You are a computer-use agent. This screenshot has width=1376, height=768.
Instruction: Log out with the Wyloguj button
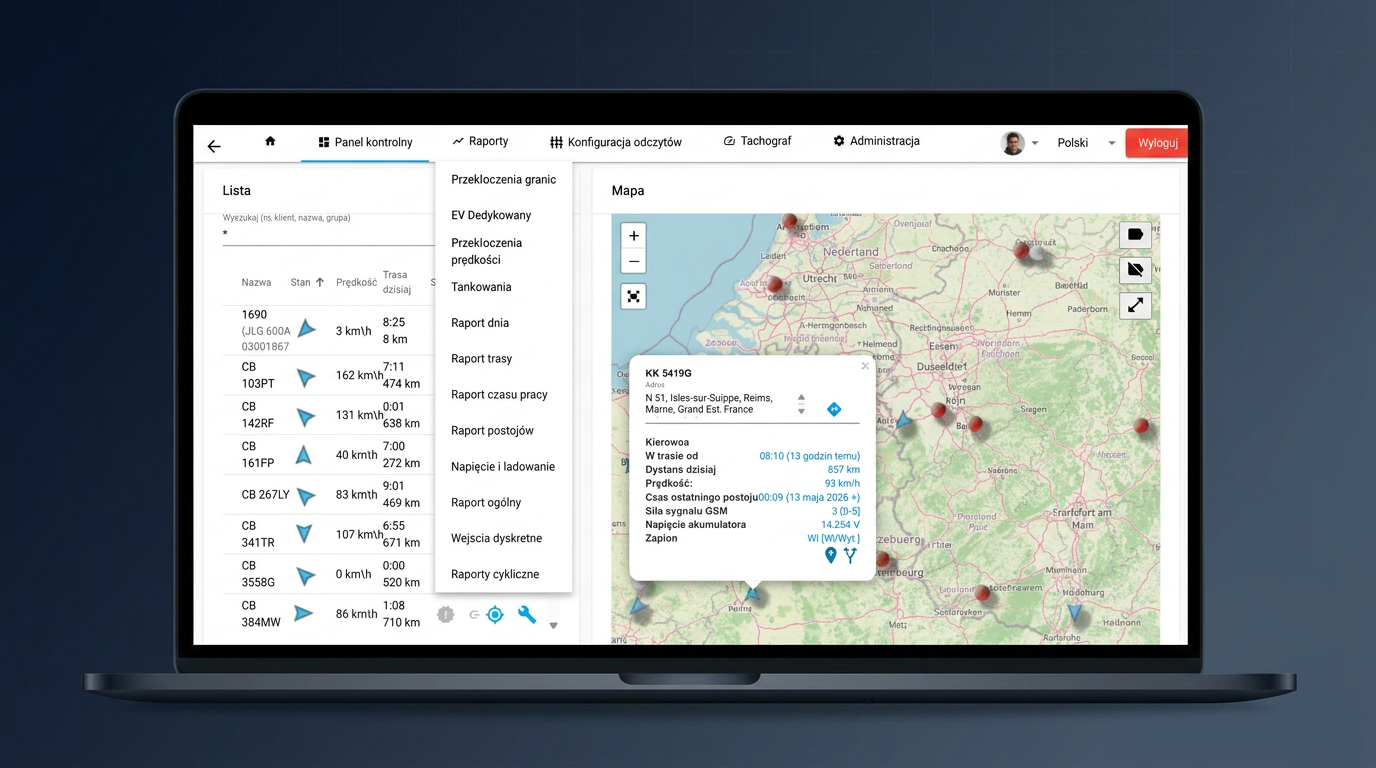[1157, 143]
